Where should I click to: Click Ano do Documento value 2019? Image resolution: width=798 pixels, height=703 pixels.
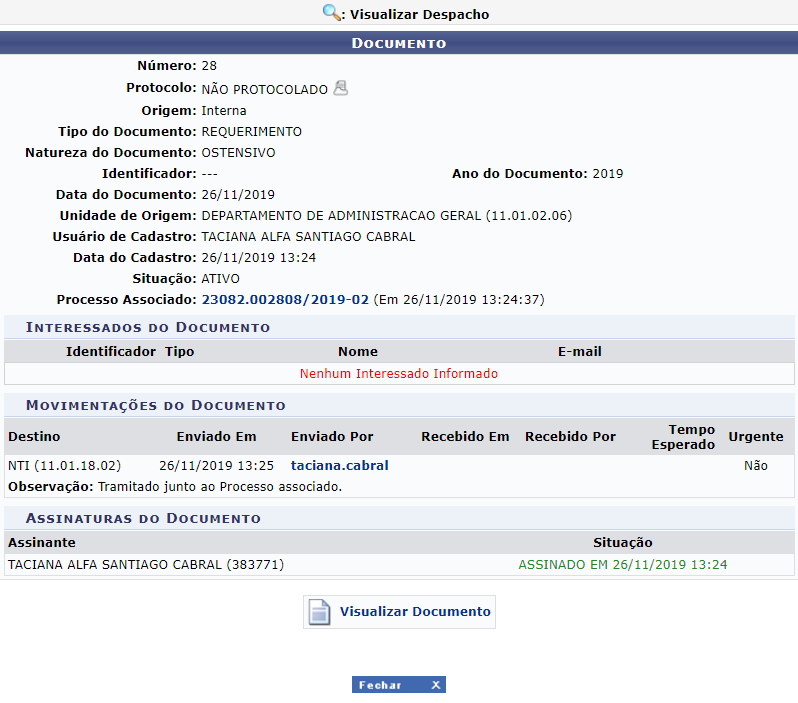pos(608,174)
